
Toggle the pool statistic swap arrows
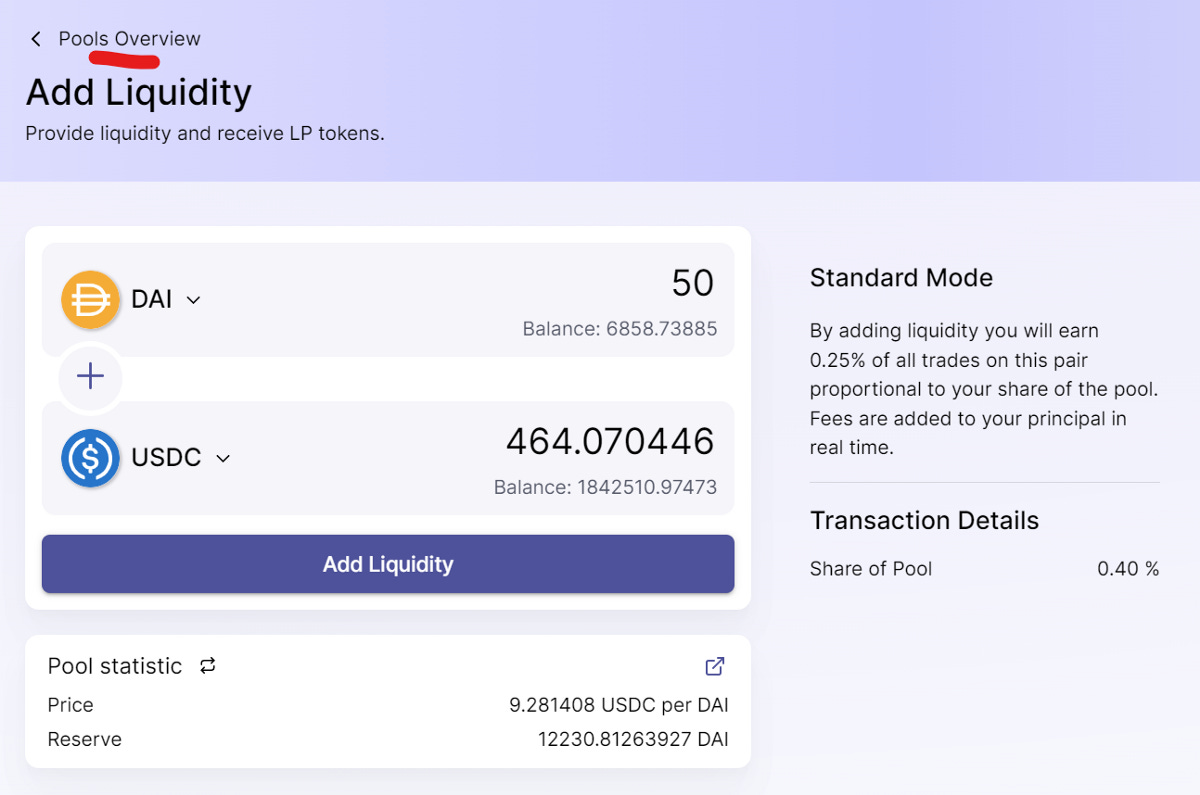[208, 666]
